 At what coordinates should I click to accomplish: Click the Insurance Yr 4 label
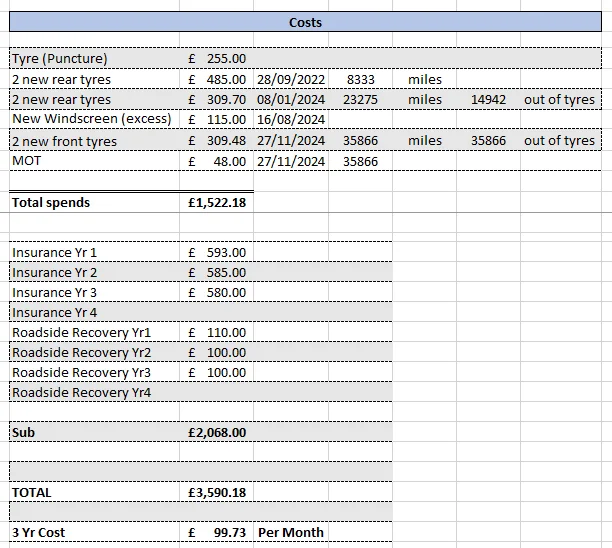[x=54, y=312]
